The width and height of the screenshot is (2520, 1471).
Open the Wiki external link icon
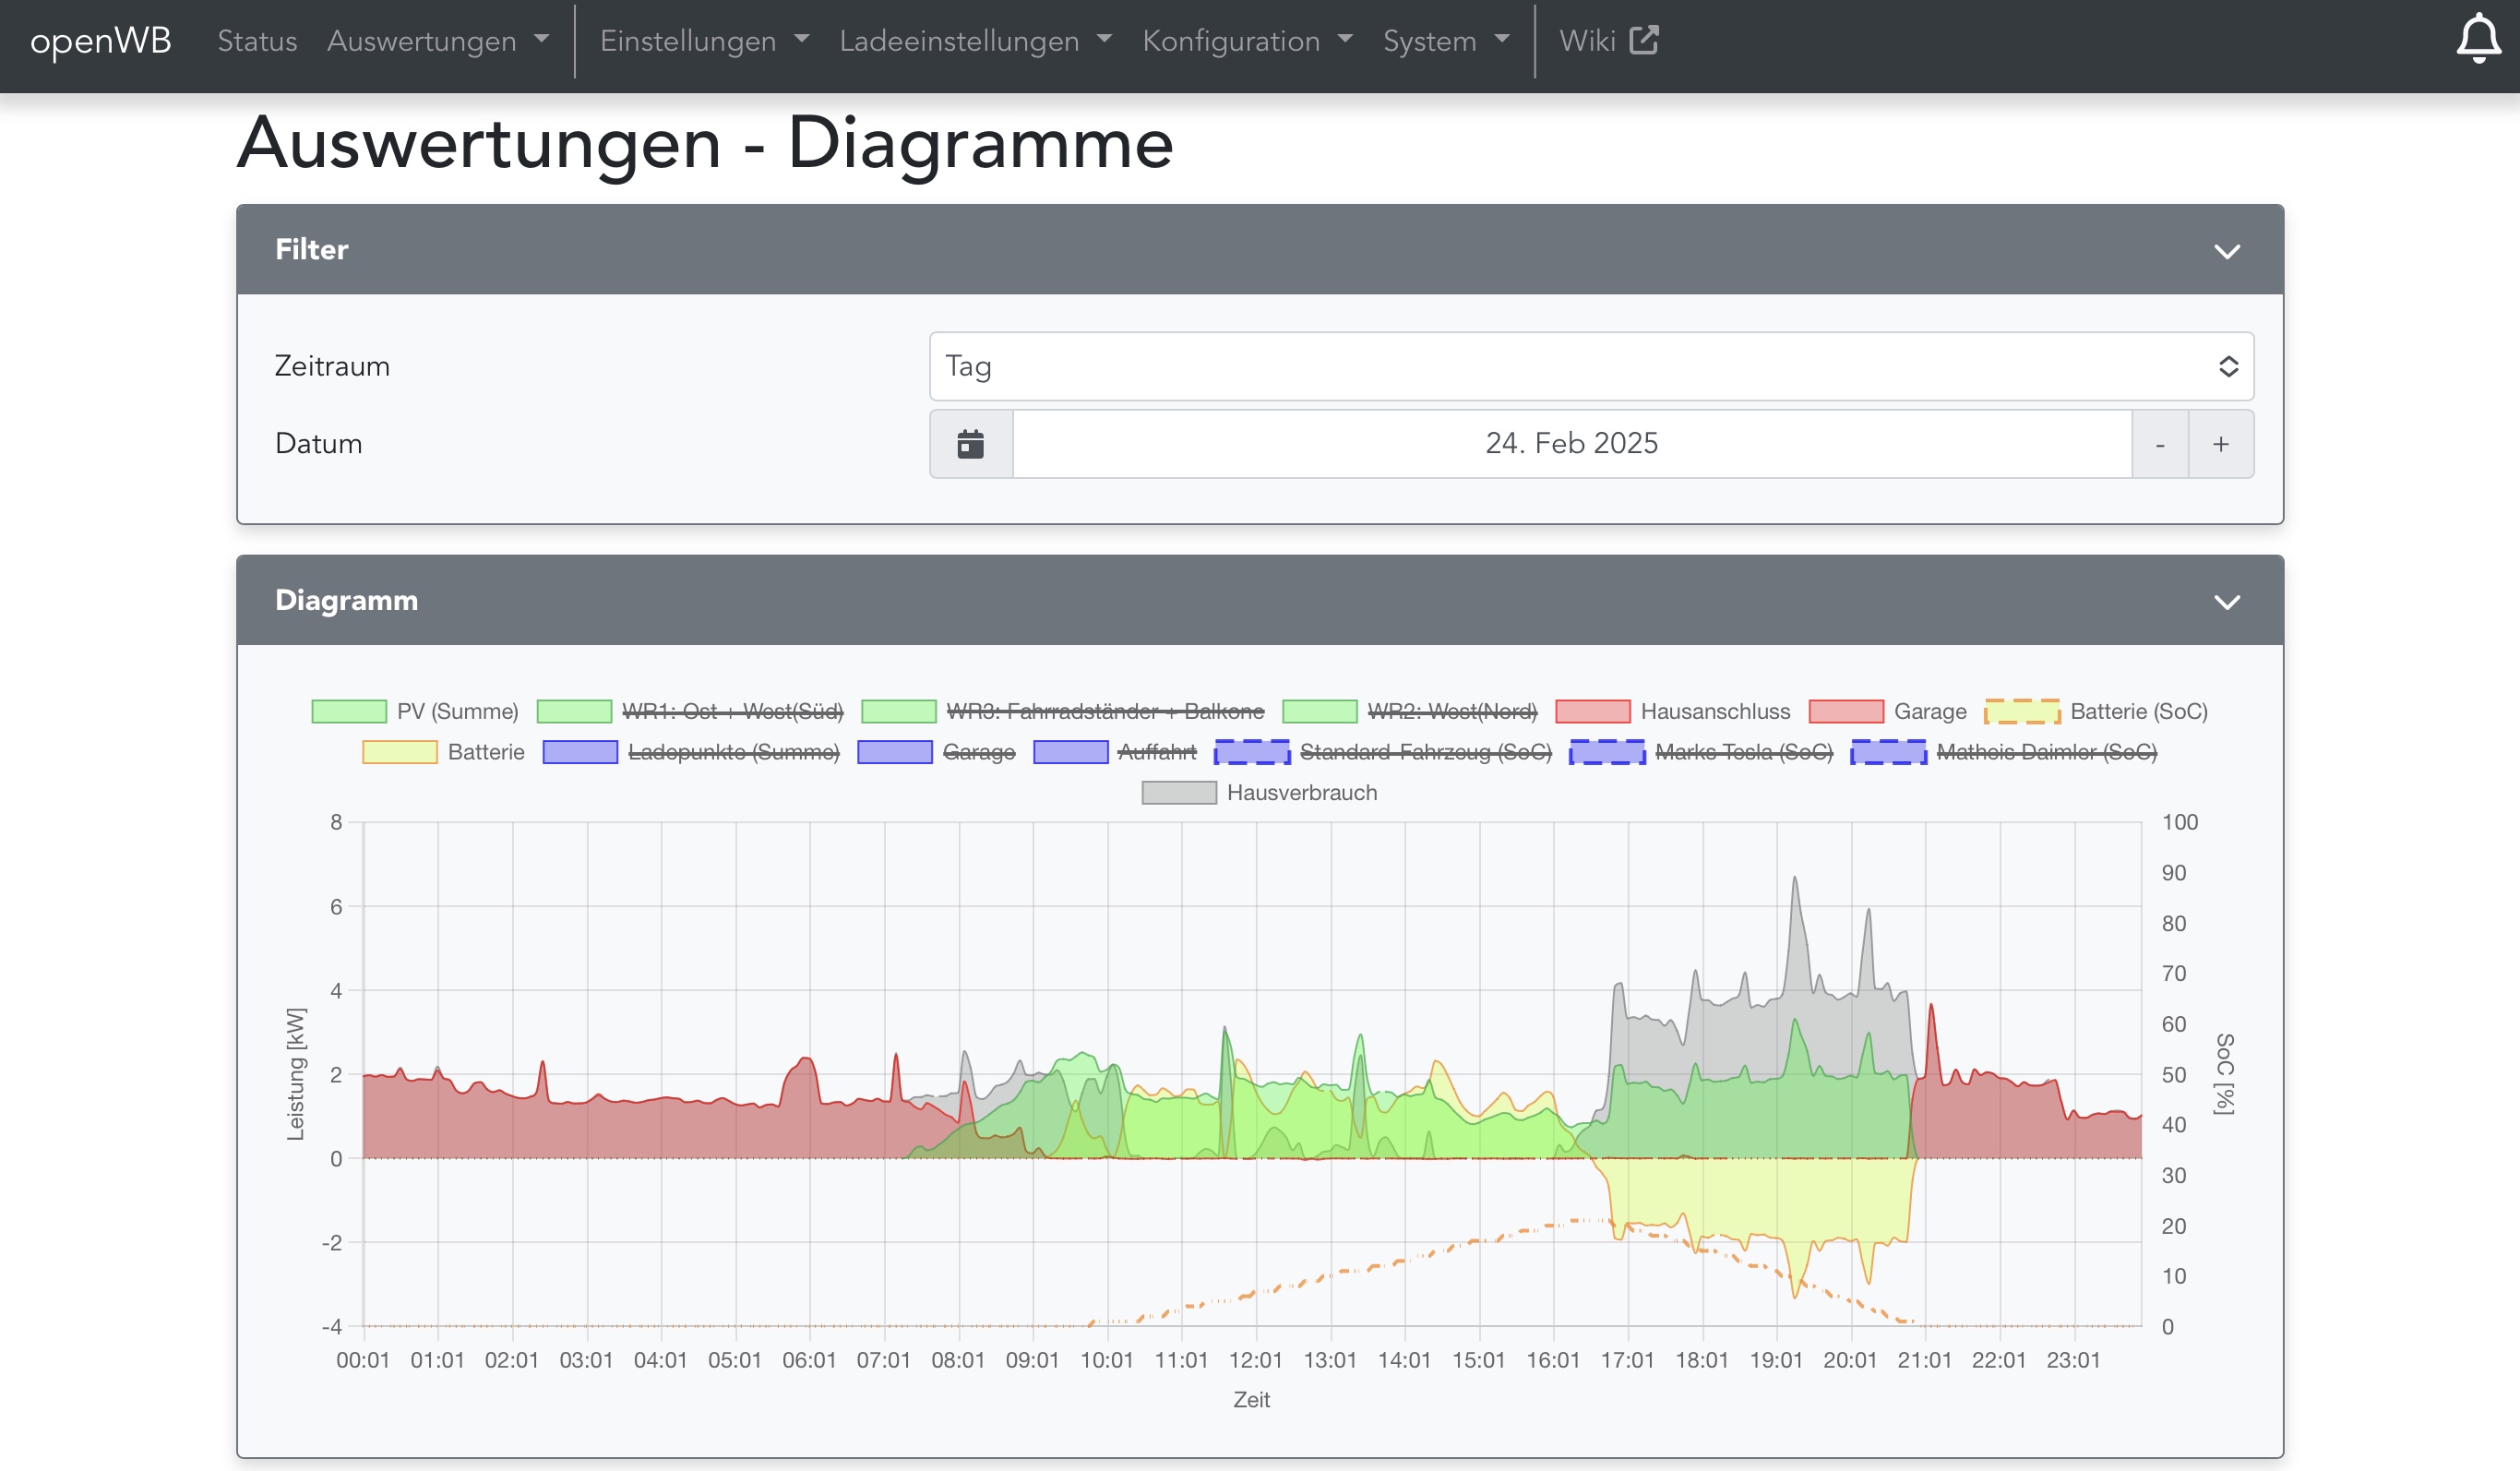pos(1643,40)
